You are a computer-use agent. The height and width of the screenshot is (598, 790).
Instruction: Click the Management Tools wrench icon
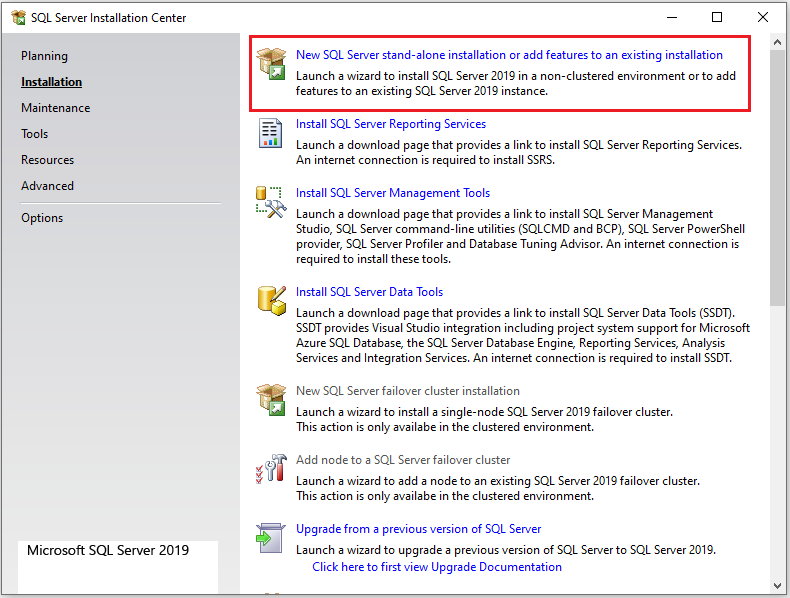pos(271,201)
